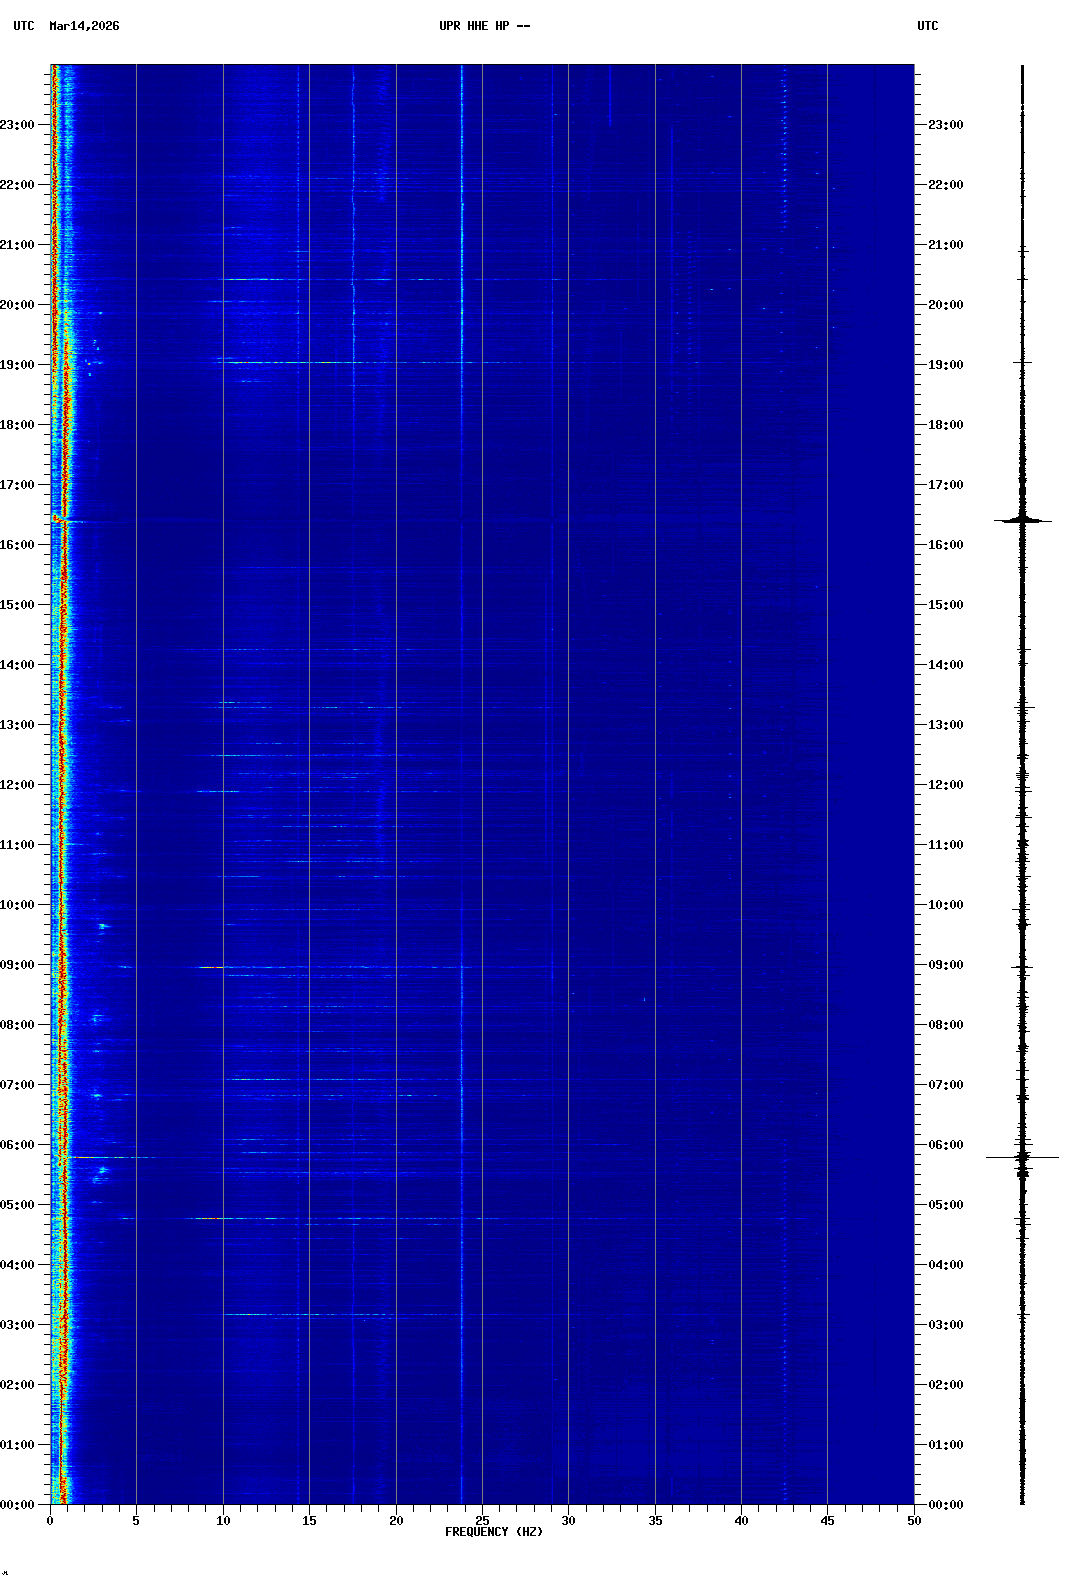The height and width of the screenshot is (1584, 1066).
Task: Click 03:00 on the left time axis
Action: pyautogui.click(x=19, y=1325)
